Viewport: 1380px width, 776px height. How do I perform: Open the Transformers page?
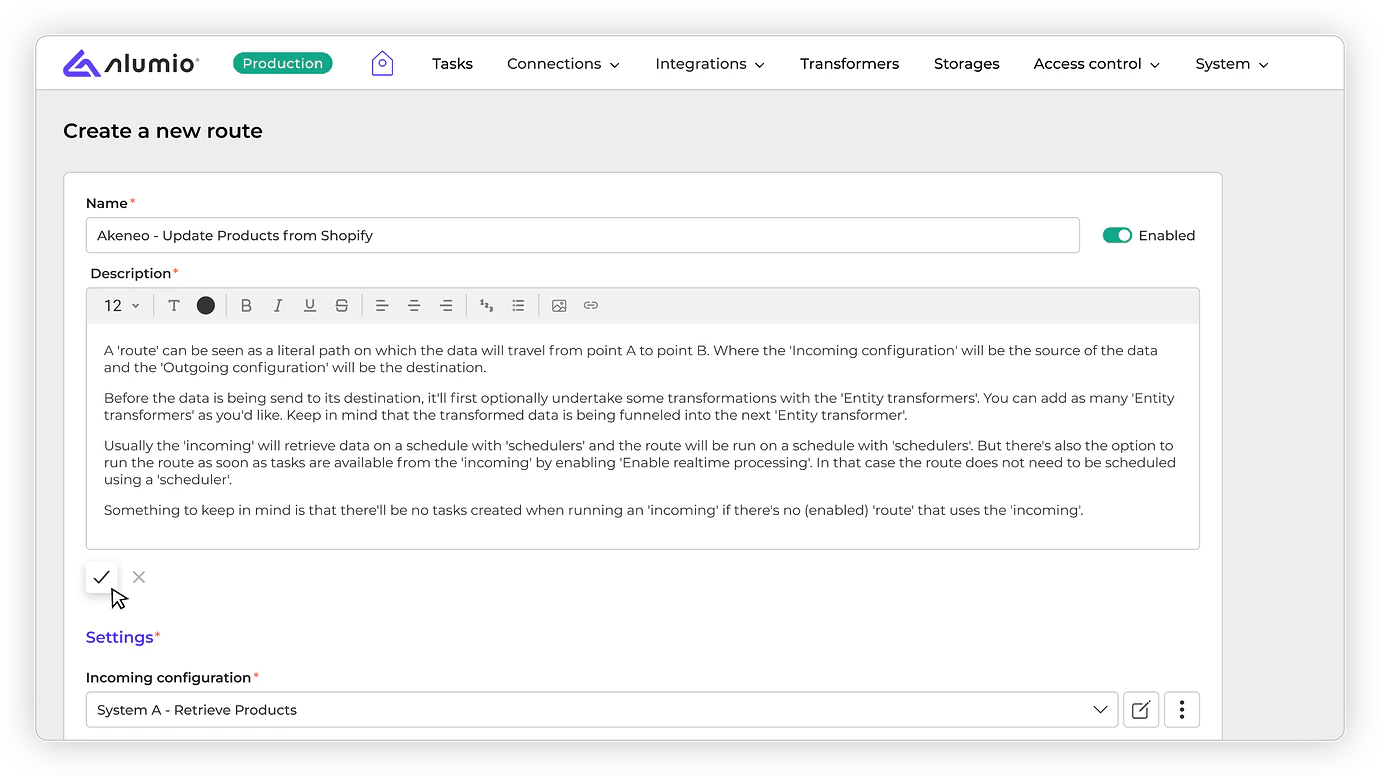point(849,64)
